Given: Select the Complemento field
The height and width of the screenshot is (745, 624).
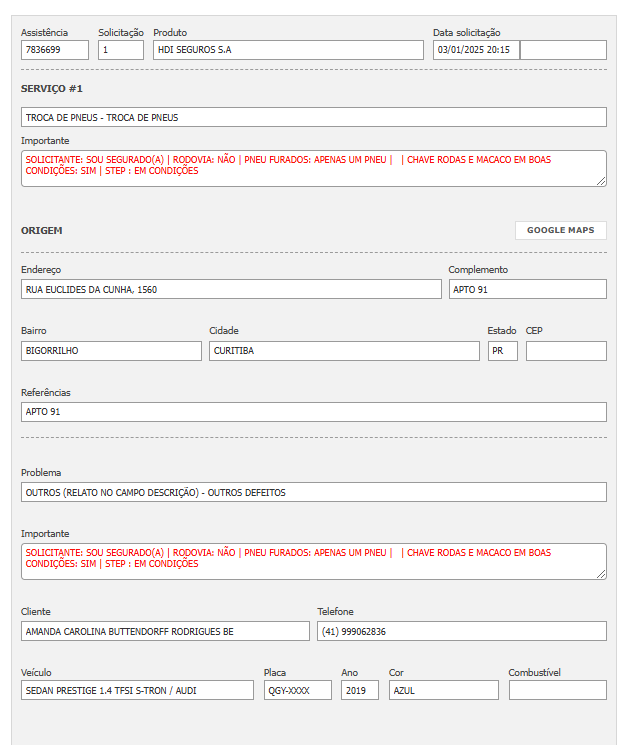Looking at the screenshot, I should tap(527, 289).
